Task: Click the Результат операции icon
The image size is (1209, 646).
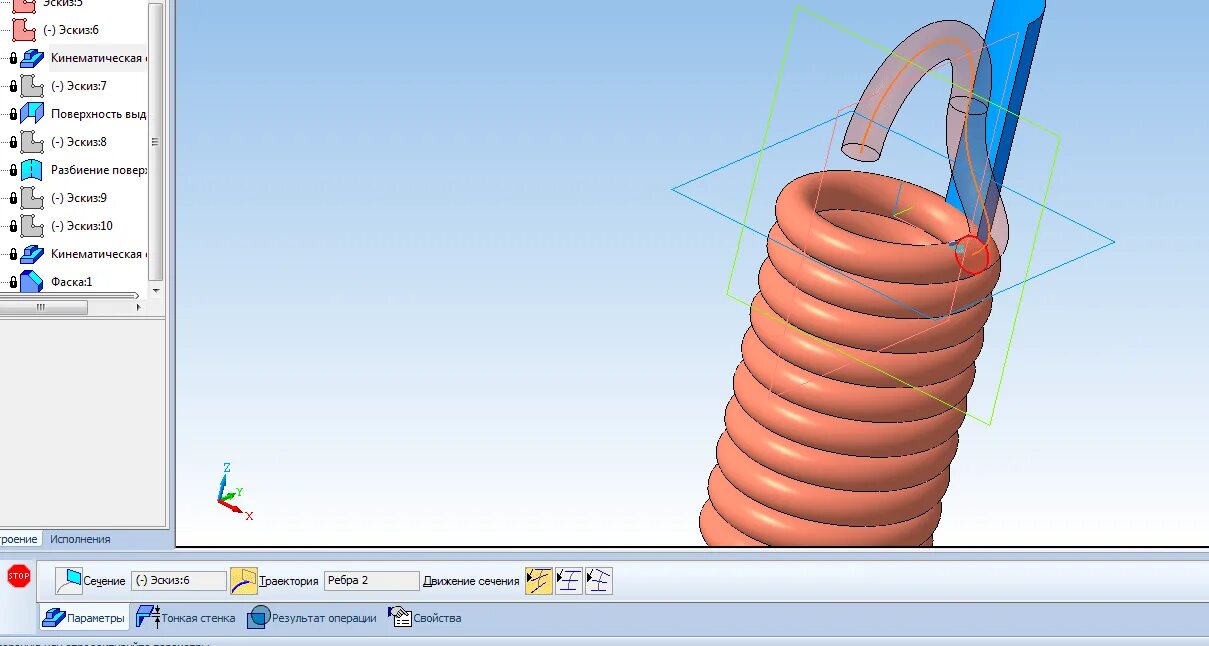Action: click(x=259, y=617)
